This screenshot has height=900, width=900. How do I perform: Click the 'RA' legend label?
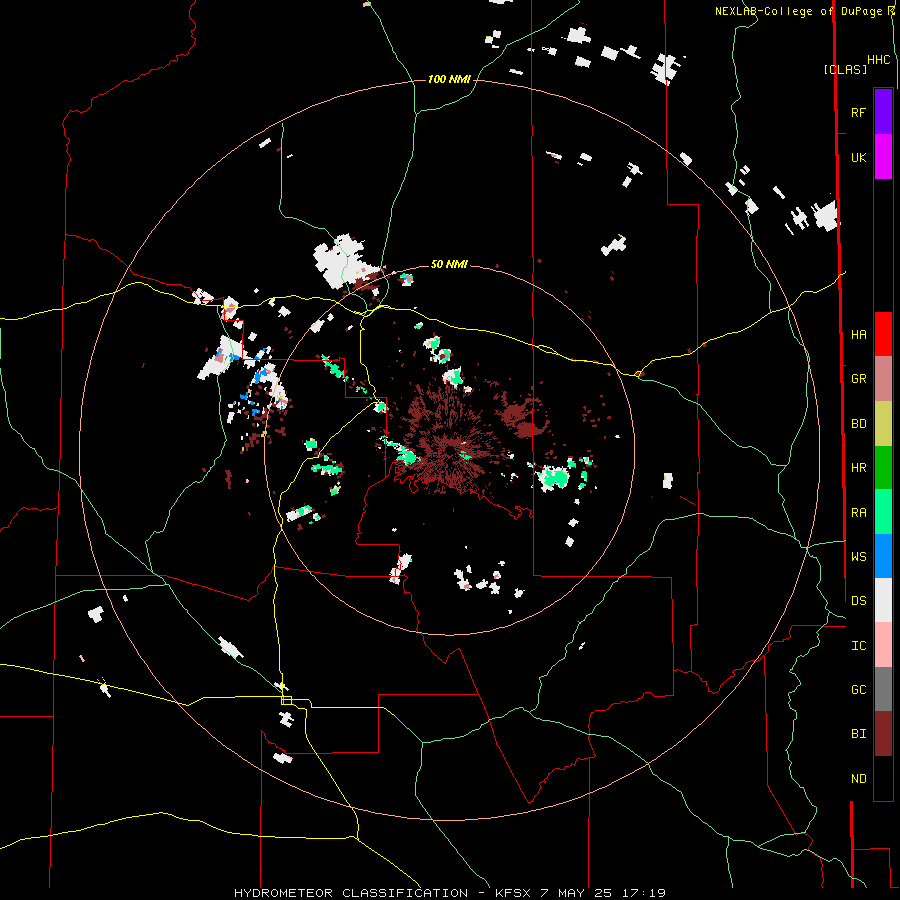coord(858,513)
